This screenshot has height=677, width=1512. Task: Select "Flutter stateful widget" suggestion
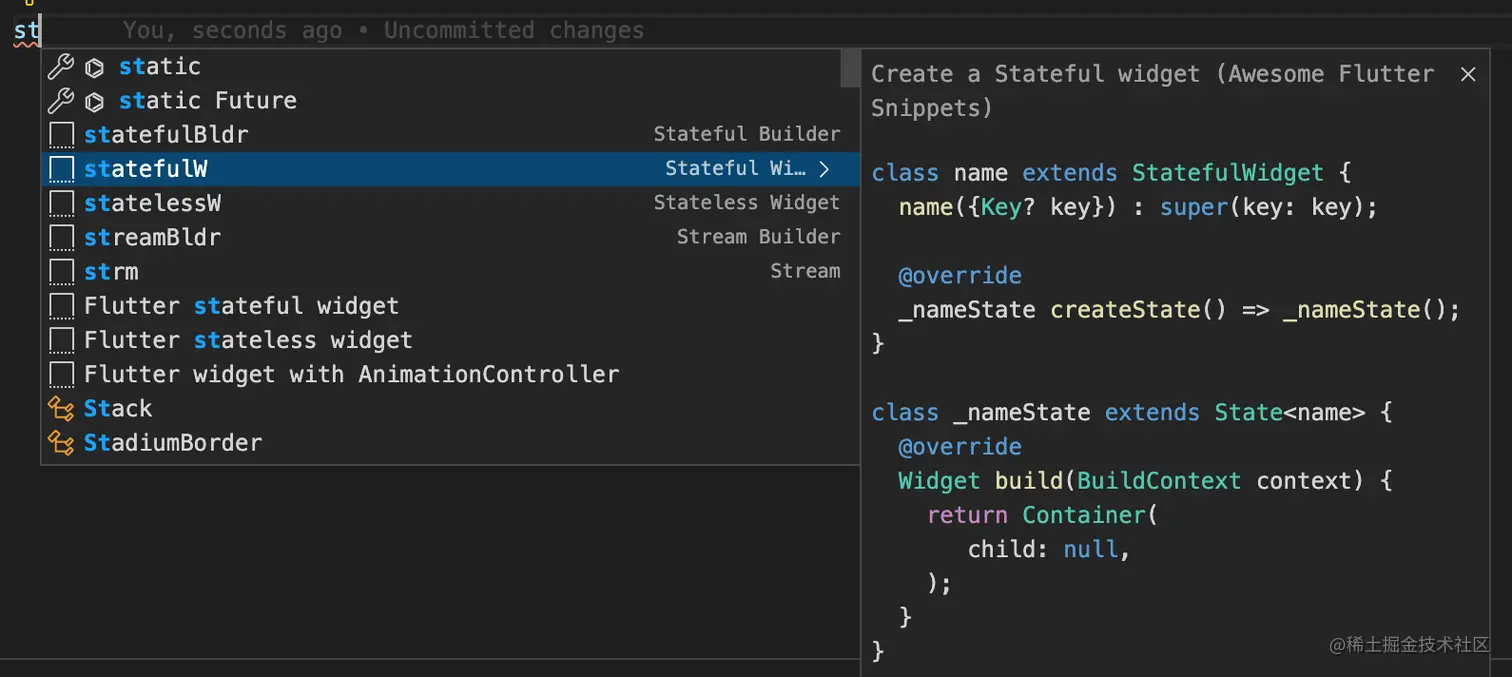[450, 306]
